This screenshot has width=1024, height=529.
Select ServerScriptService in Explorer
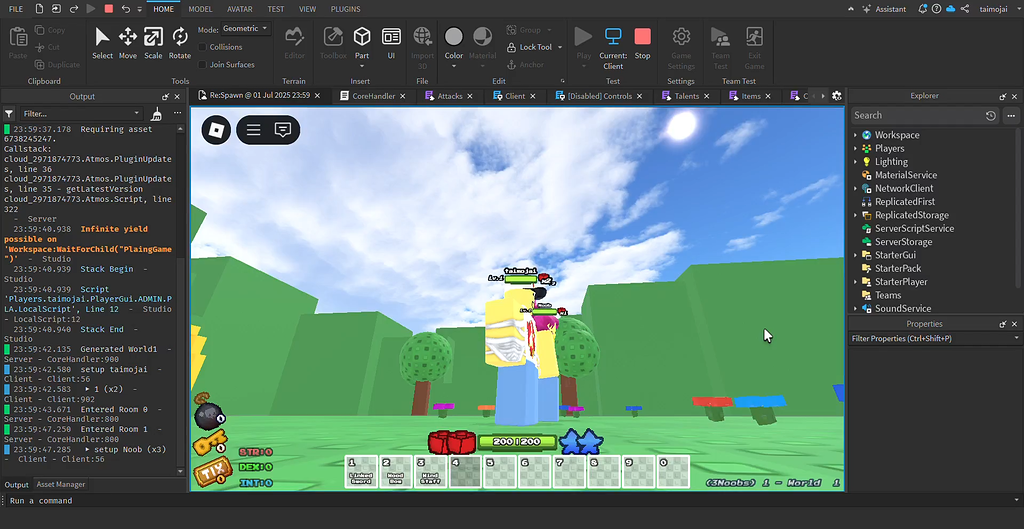(x=914, y=229)
